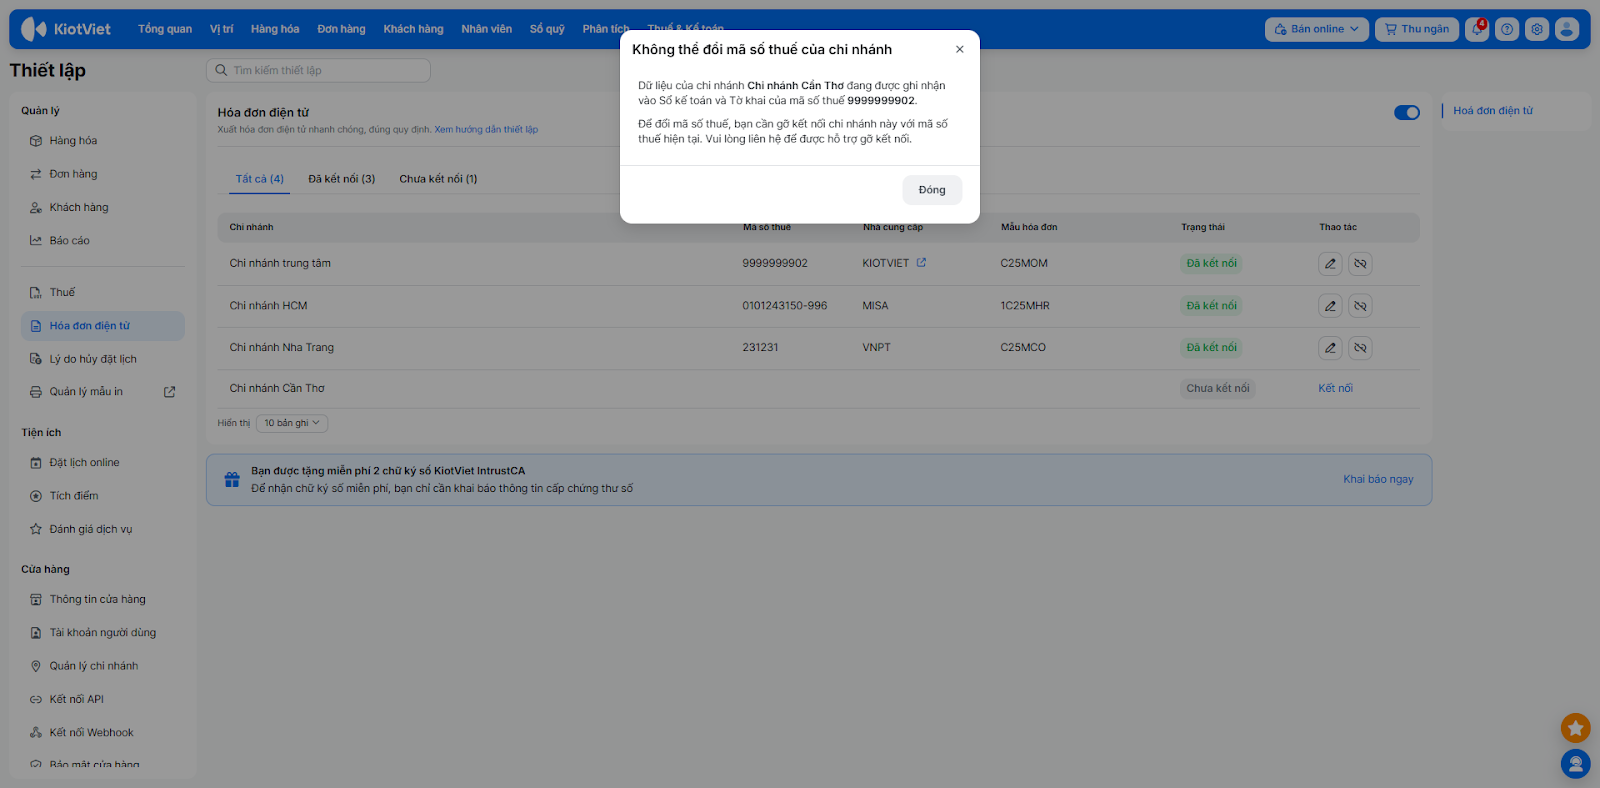Jump to Hoá đơn điện tử anchor on right
The image size is (1600, 788).
pos(1493,111)
